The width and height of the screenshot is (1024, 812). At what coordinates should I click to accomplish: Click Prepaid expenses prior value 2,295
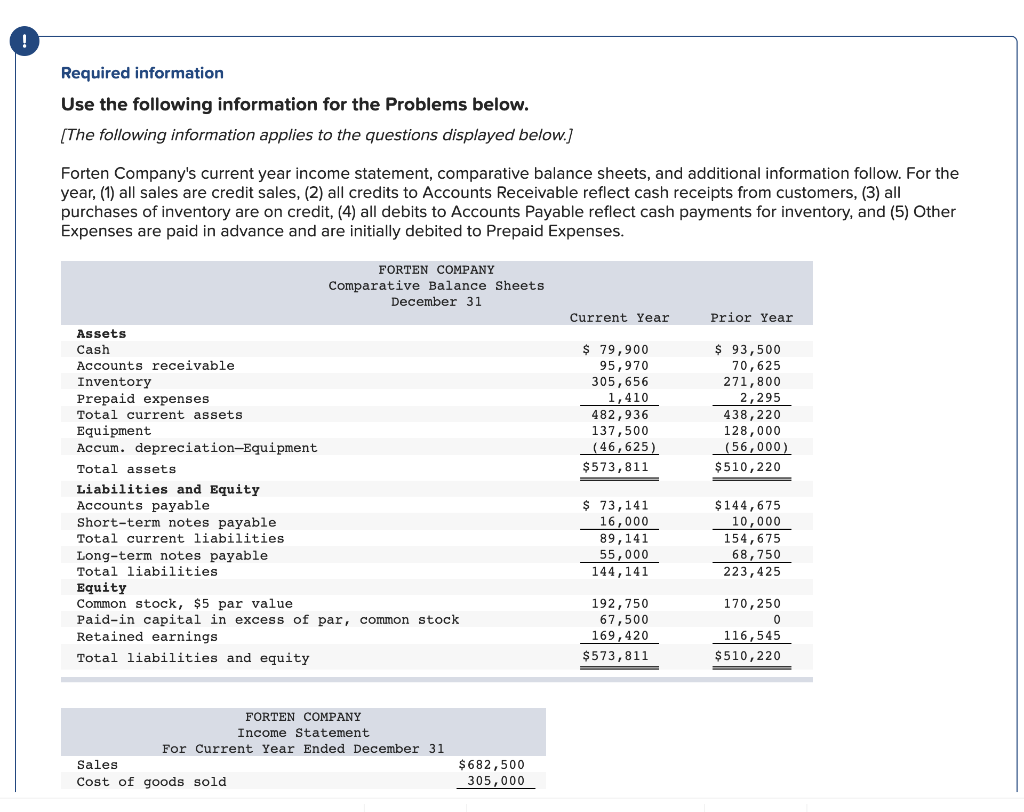tap(760, 398)
